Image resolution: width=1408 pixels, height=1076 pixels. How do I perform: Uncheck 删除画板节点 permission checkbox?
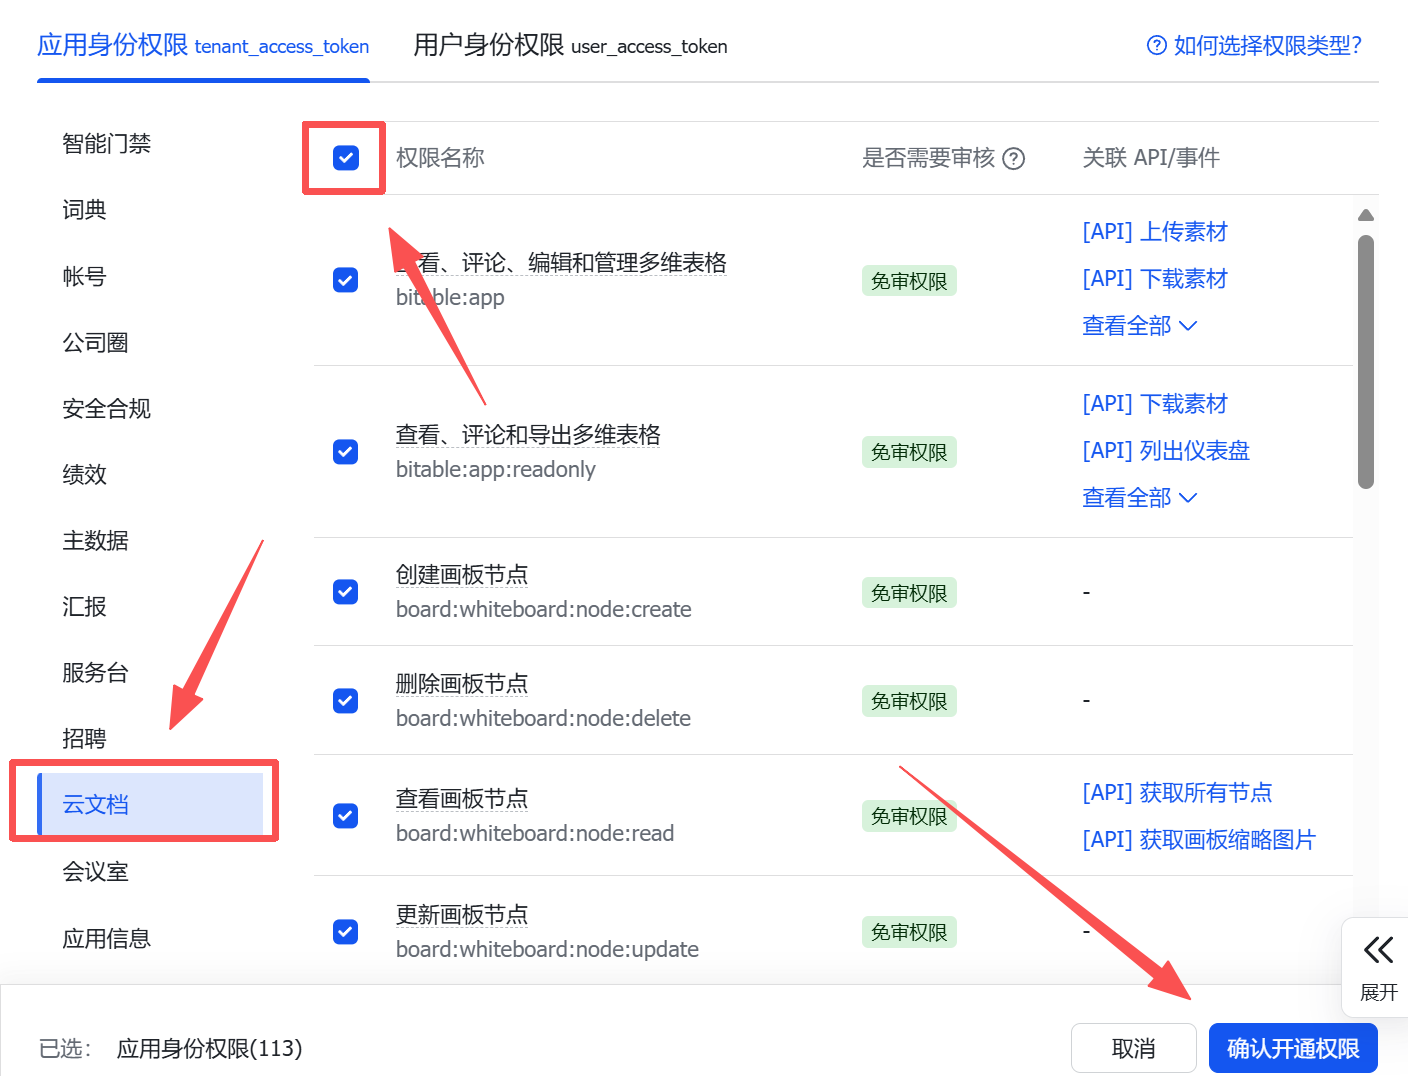[346, 701]
